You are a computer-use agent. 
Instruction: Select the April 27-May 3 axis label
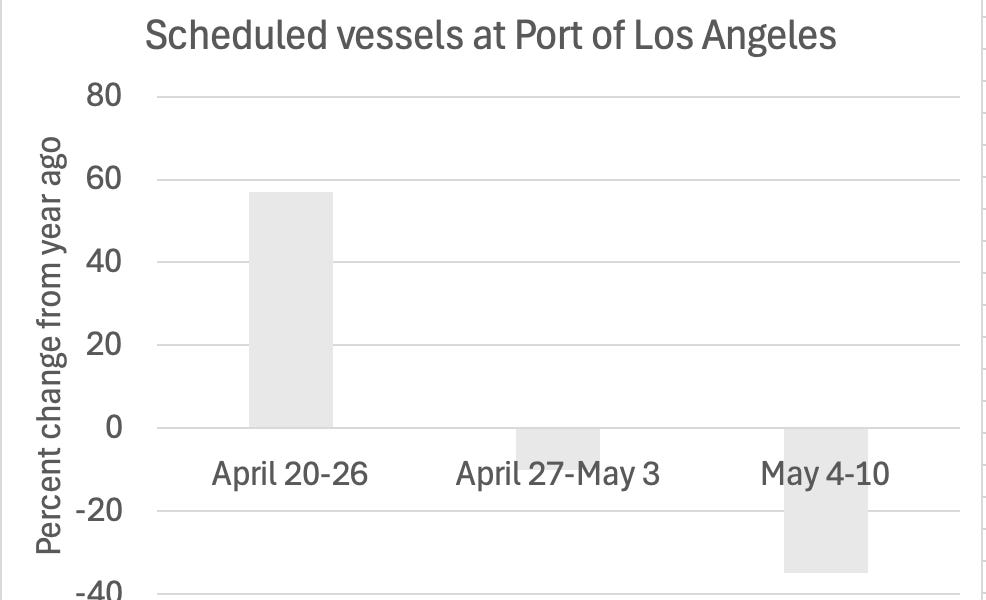558,473
